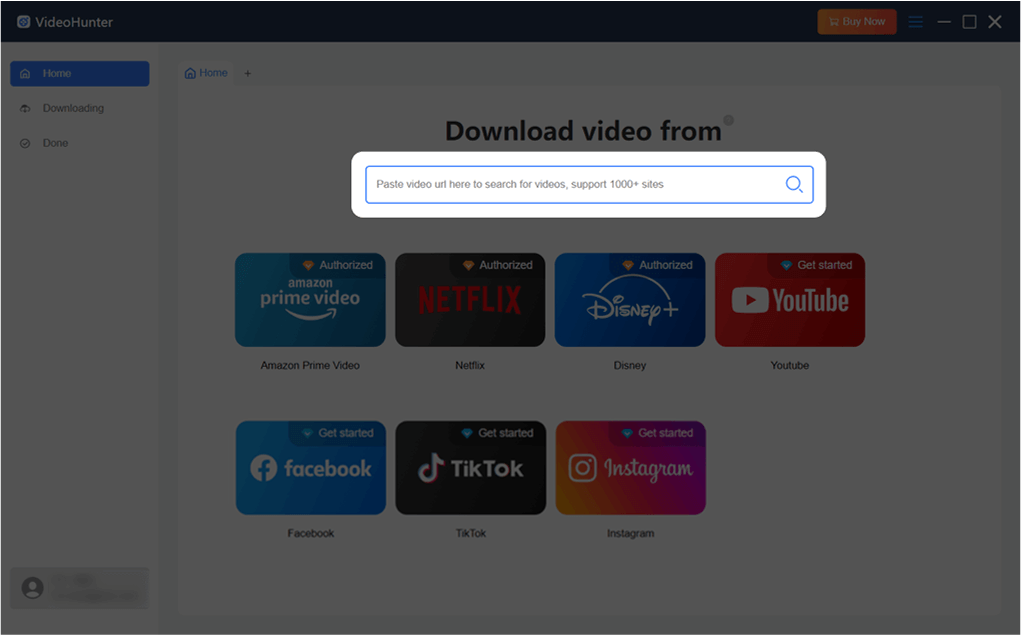Click Get started badge on YouTube card
Screen dimensions: 1021x635
pos(817,265)
